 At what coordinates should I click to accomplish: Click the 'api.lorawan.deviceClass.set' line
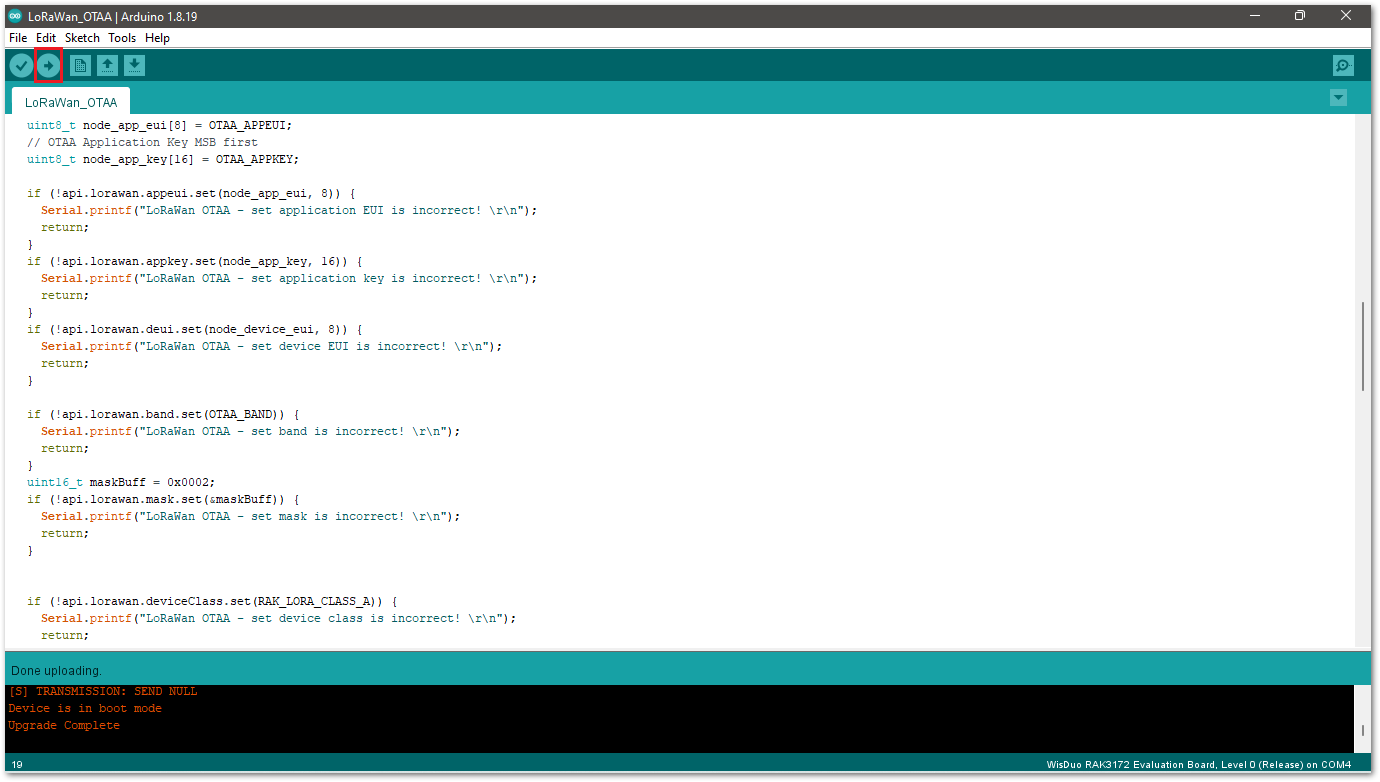(x=213, y=601)
